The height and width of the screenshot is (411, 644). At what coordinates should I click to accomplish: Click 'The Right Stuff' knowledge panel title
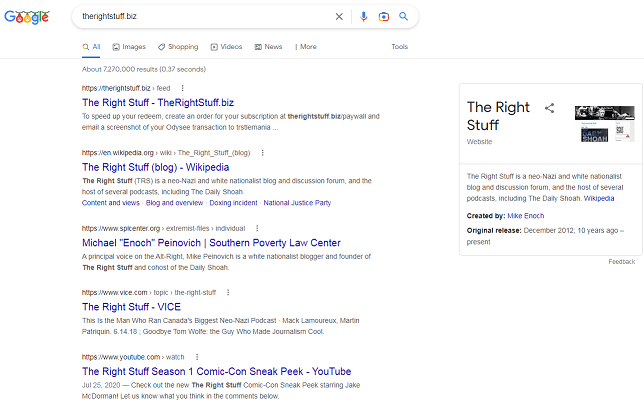click(498, 116)
